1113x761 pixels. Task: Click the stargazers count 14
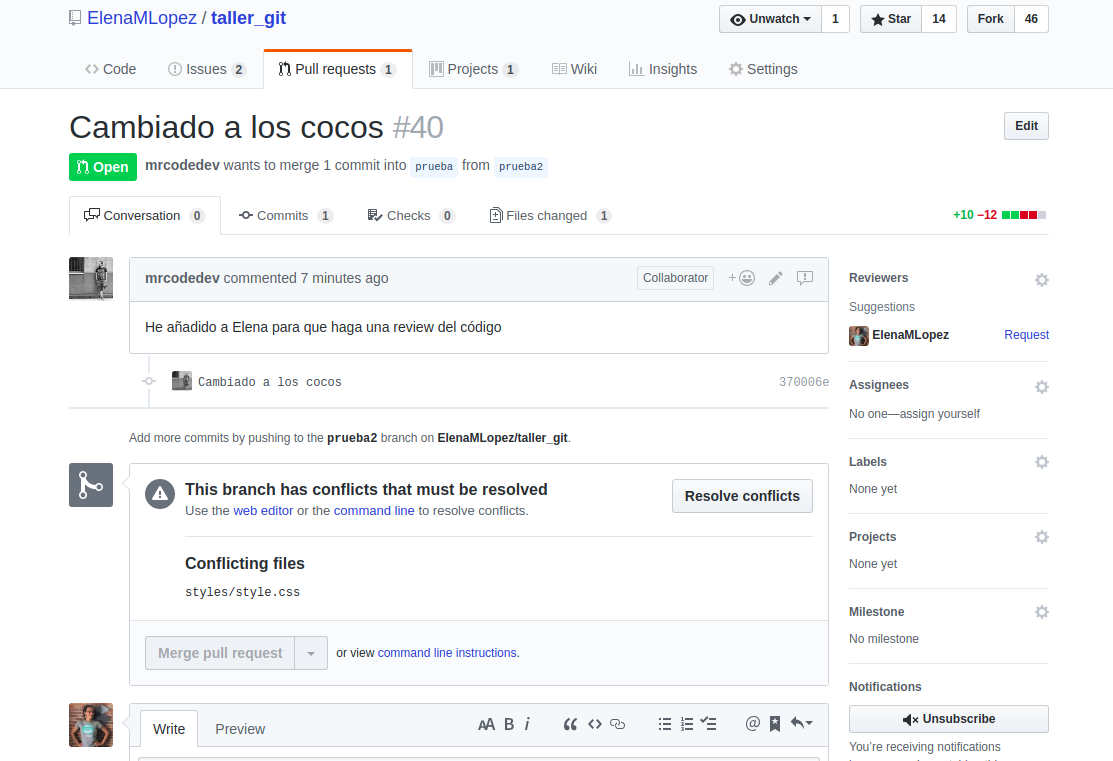tap(938, 19)
